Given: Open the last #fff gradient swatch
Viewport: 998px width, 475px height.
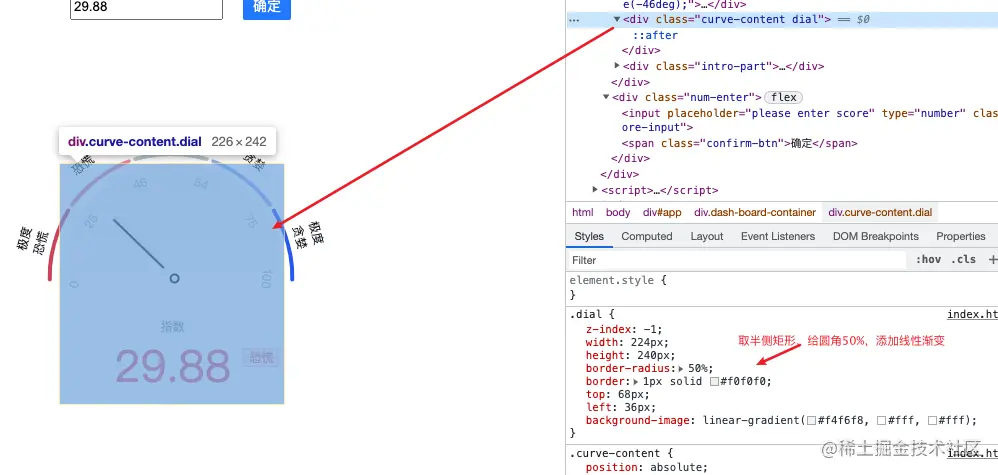Looking at the screenshot, I should coord(932,420).
